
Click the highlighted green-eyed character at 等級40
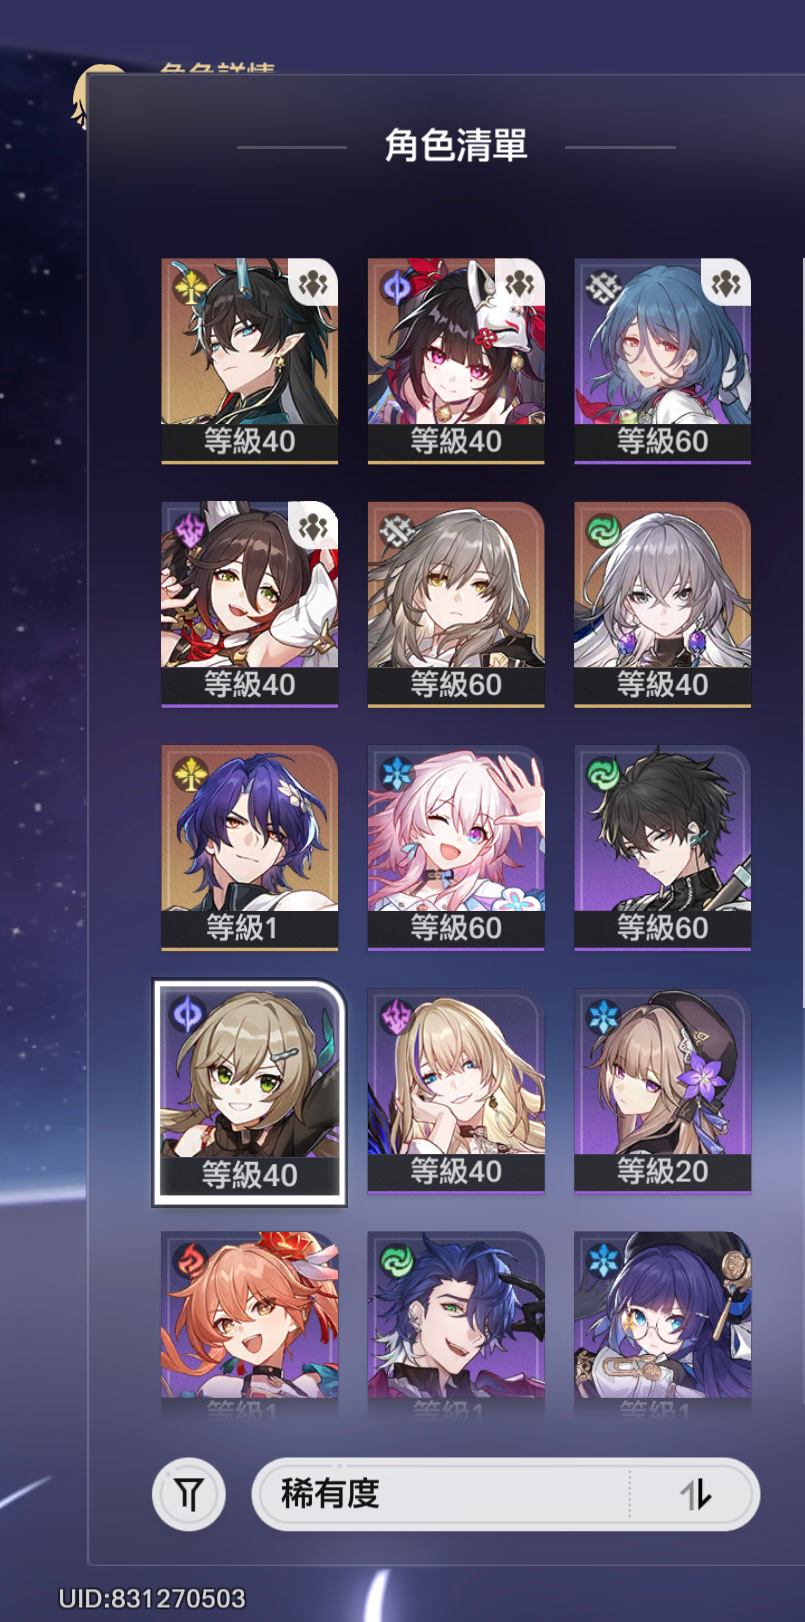point(249,1093)
